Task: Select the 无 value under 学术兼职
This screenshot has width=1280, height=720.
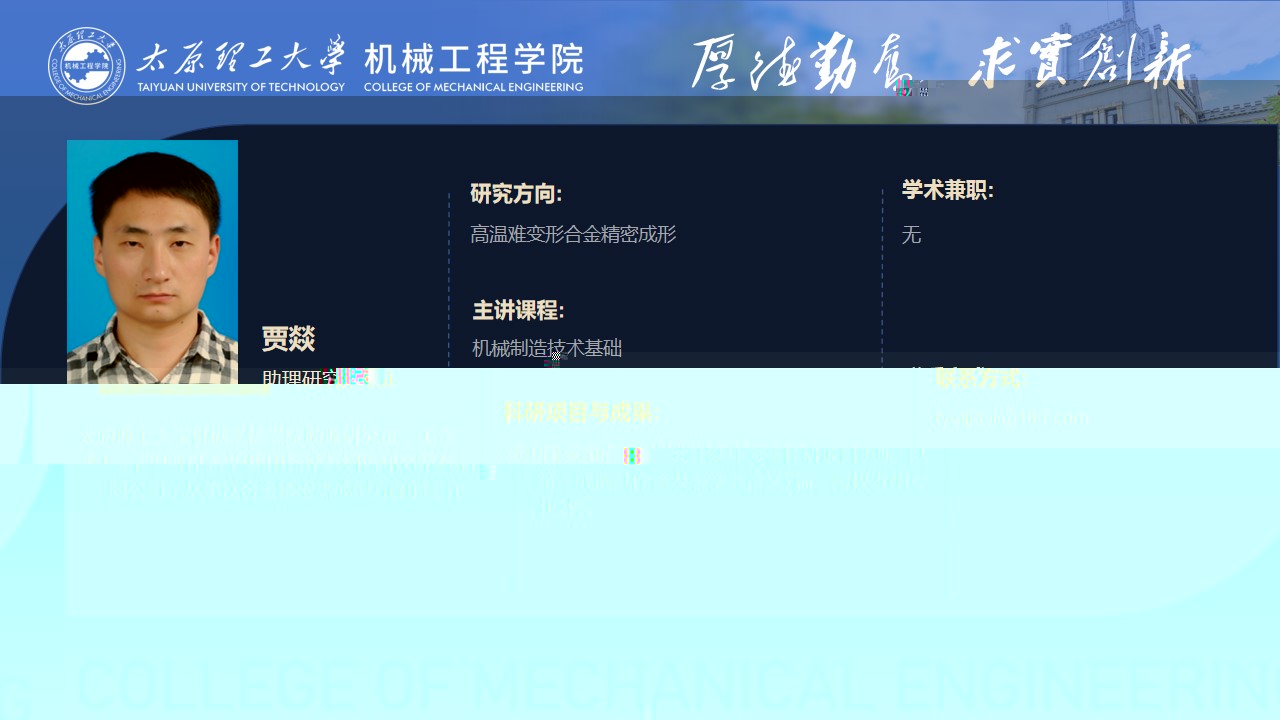Action: pos(911,235)
